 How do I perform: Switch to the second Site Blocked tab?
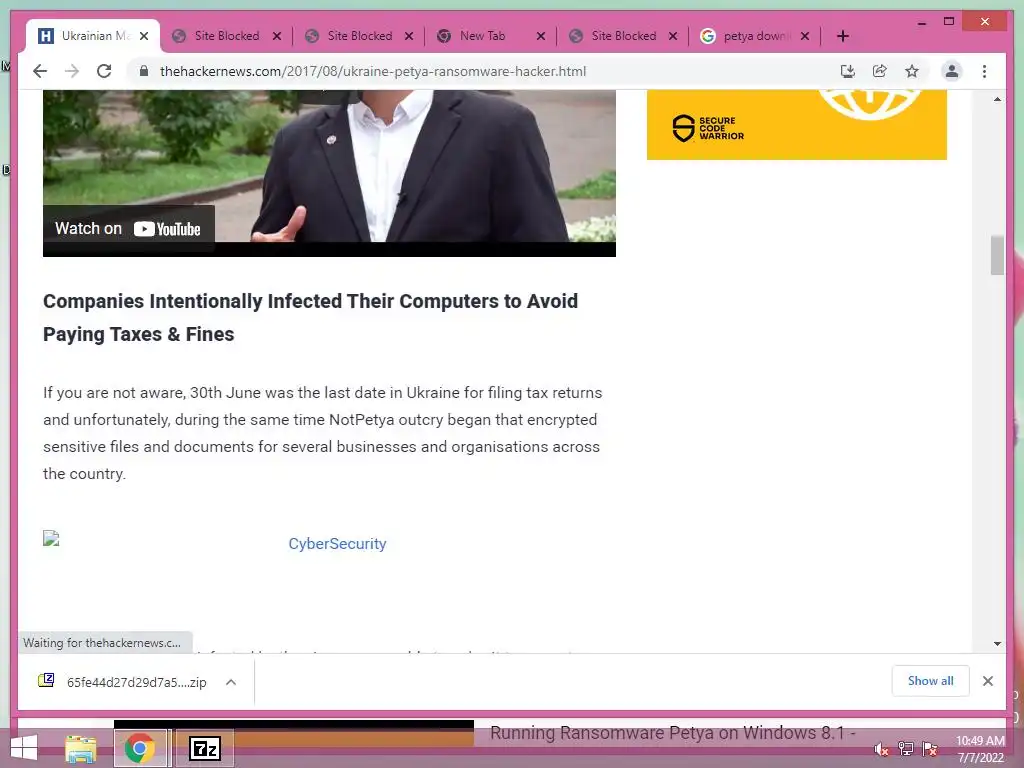coord(358,36)
